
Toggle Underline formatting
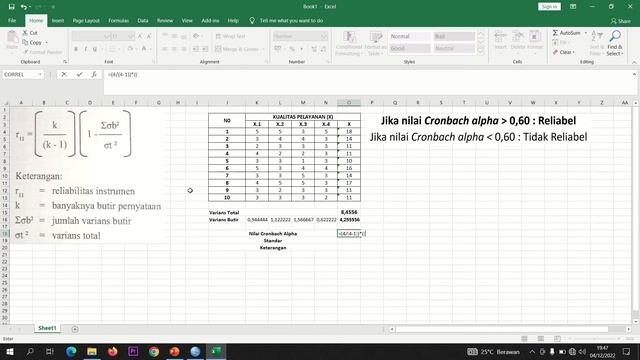point(95,49)
